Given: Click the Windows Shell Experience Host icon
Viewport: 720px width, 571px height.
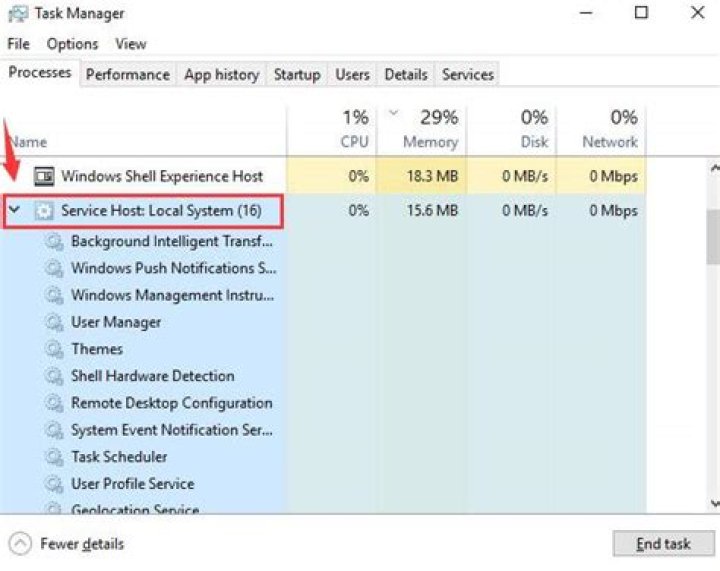Looking at the screenshot, I should click(45, 176).
